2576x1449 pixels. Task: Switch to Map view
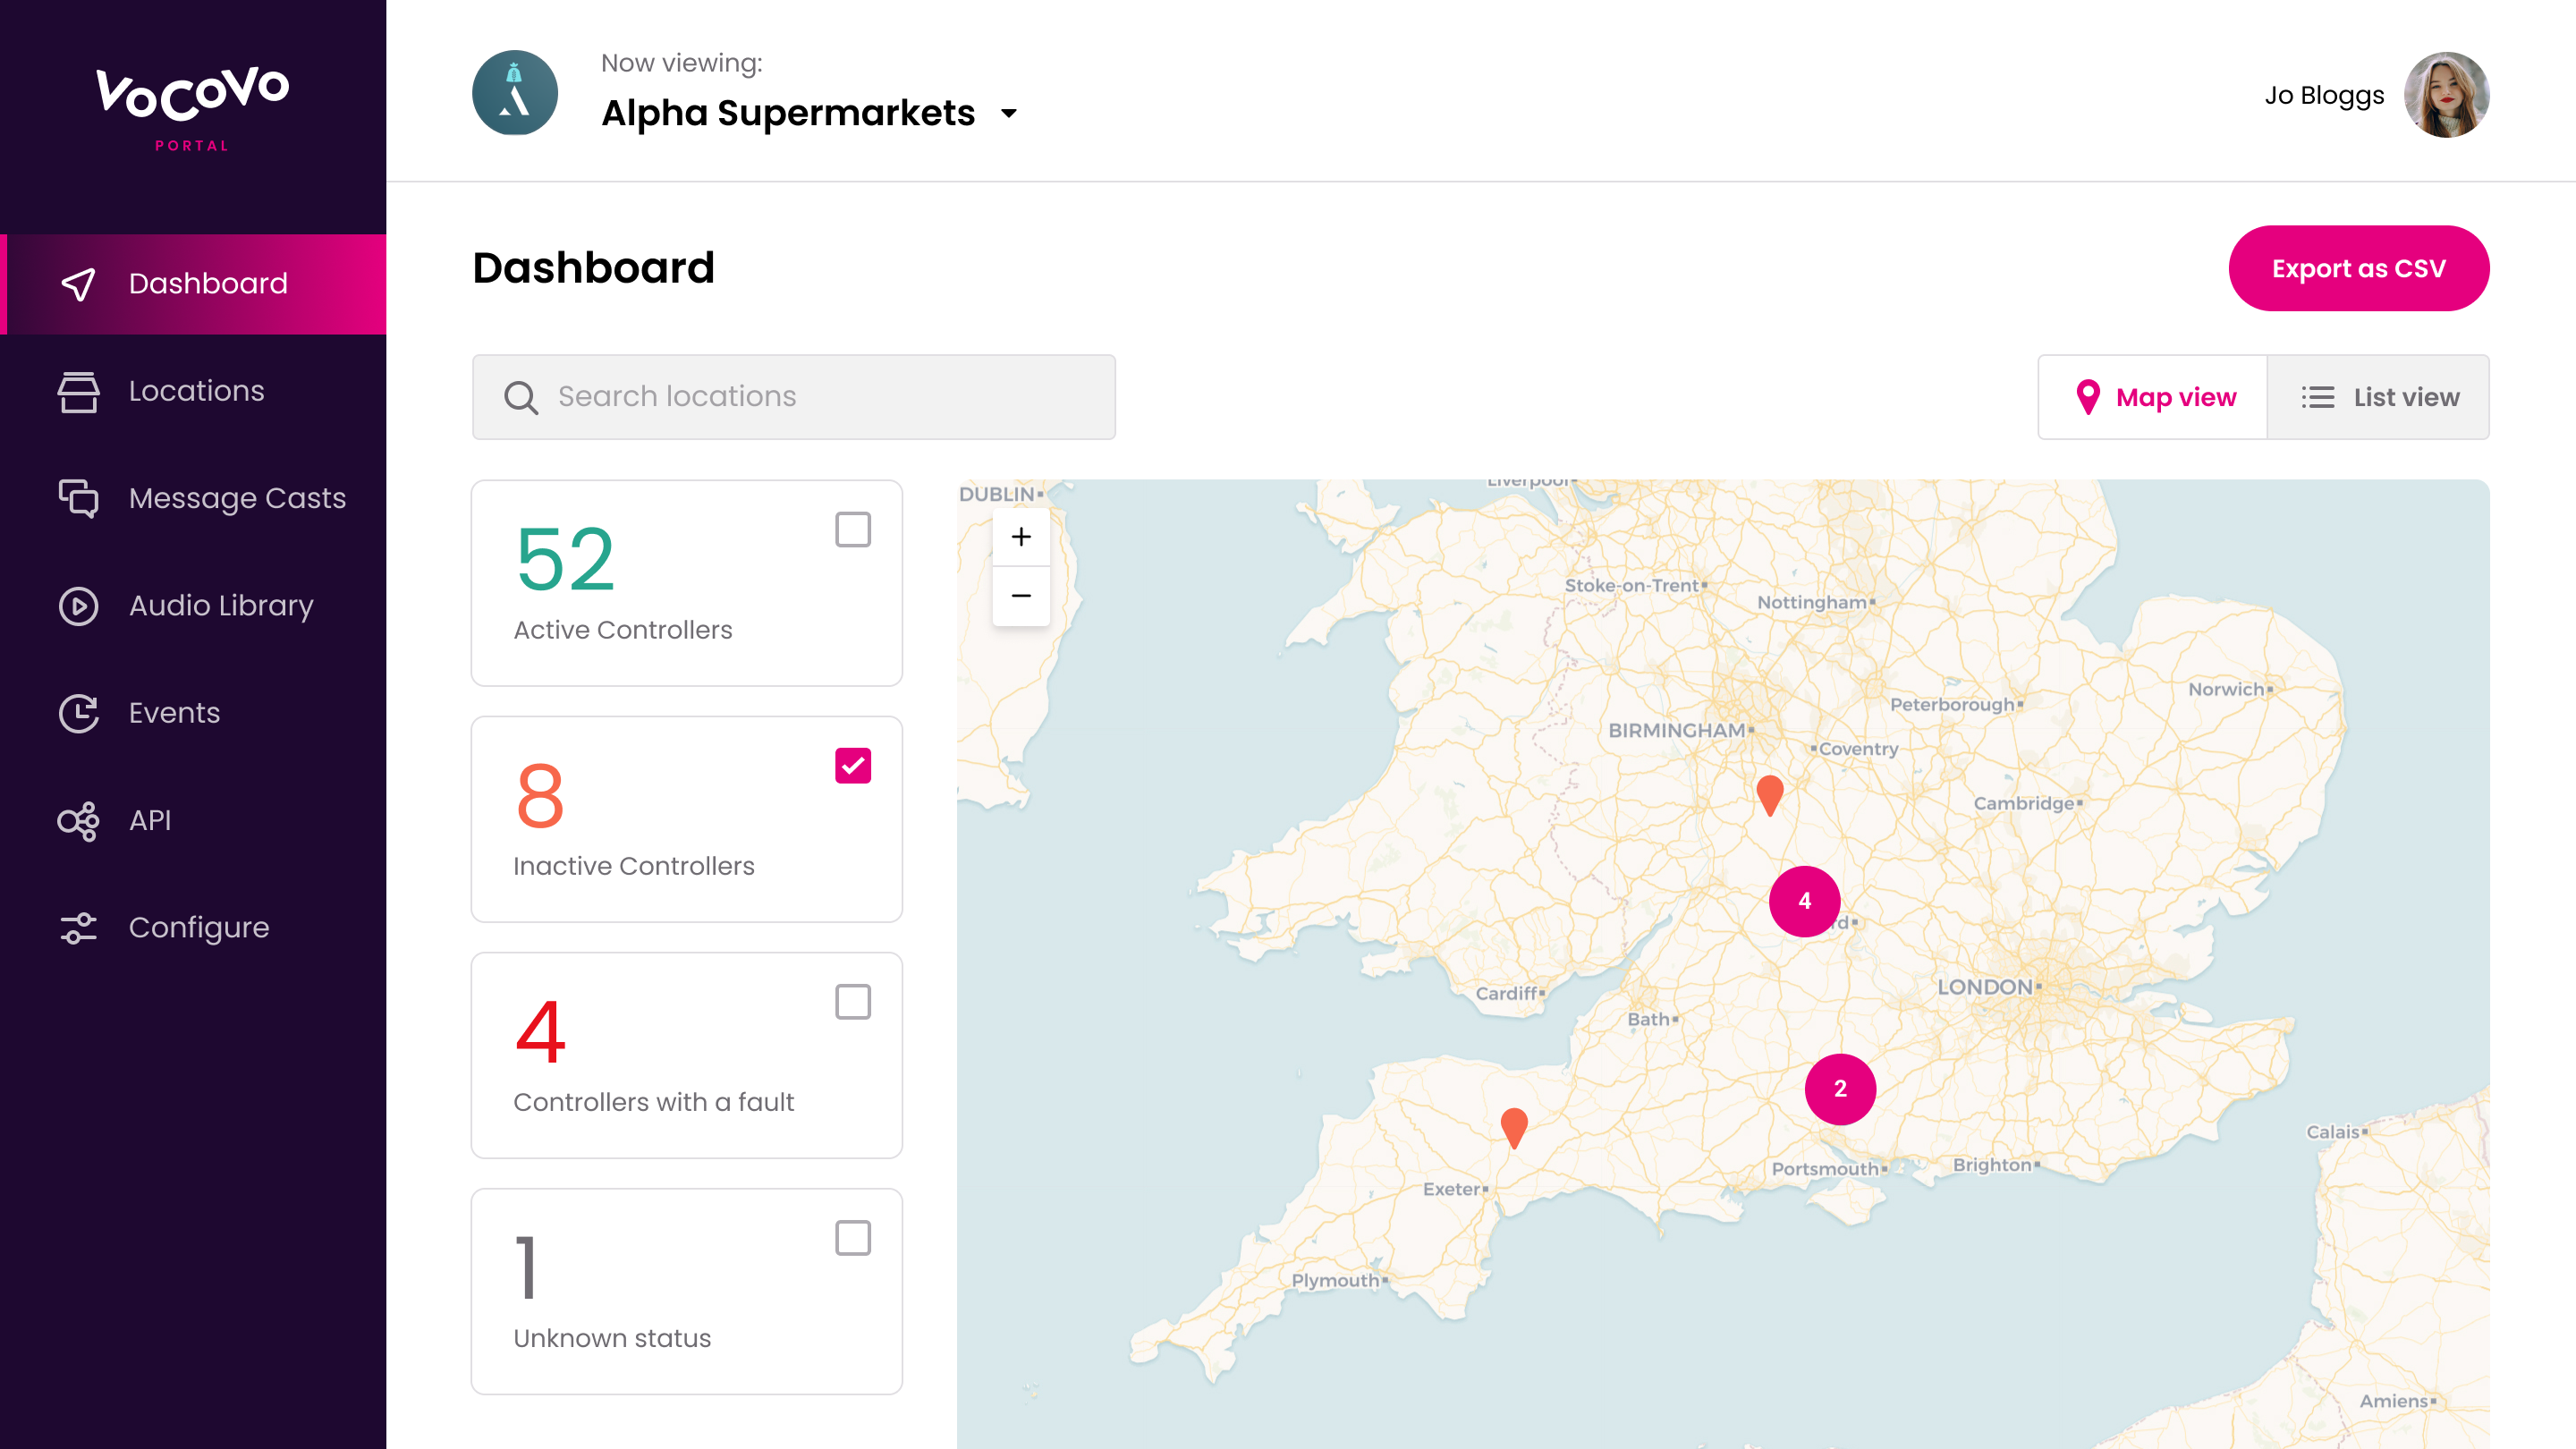pyautogui.click(x=2153, y=397)
